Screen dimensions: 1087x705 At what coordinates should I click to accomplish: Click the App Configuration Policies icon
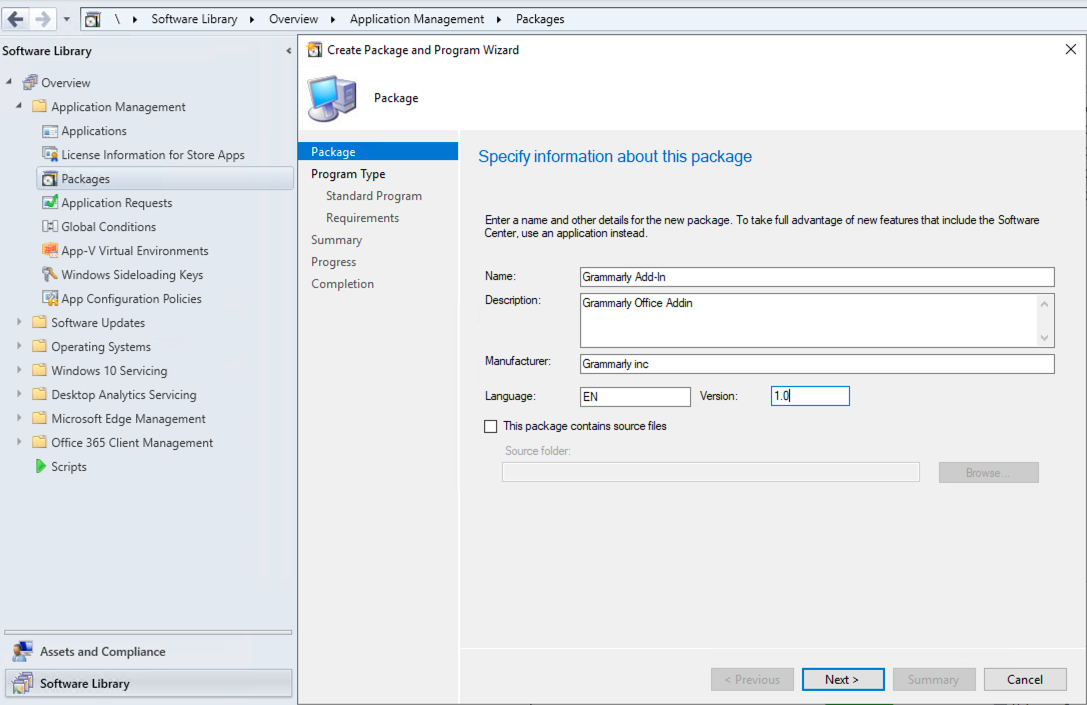coord(50,299)
